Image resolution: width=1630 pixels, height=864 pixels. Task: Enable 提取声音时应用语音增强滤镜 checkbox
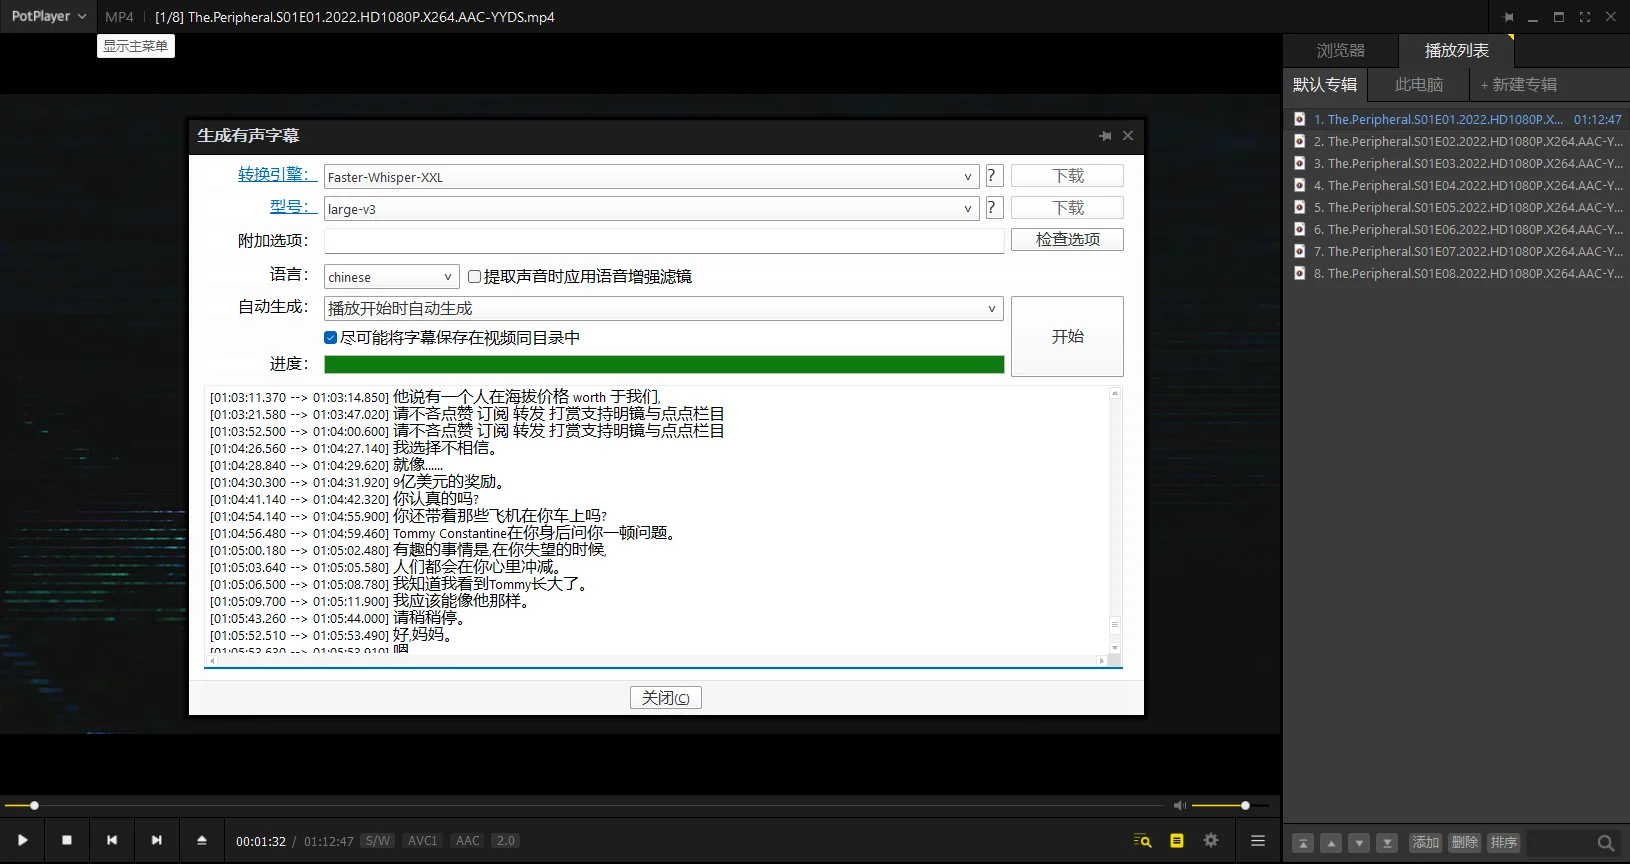pyautogui.click(x=475, y=277)
